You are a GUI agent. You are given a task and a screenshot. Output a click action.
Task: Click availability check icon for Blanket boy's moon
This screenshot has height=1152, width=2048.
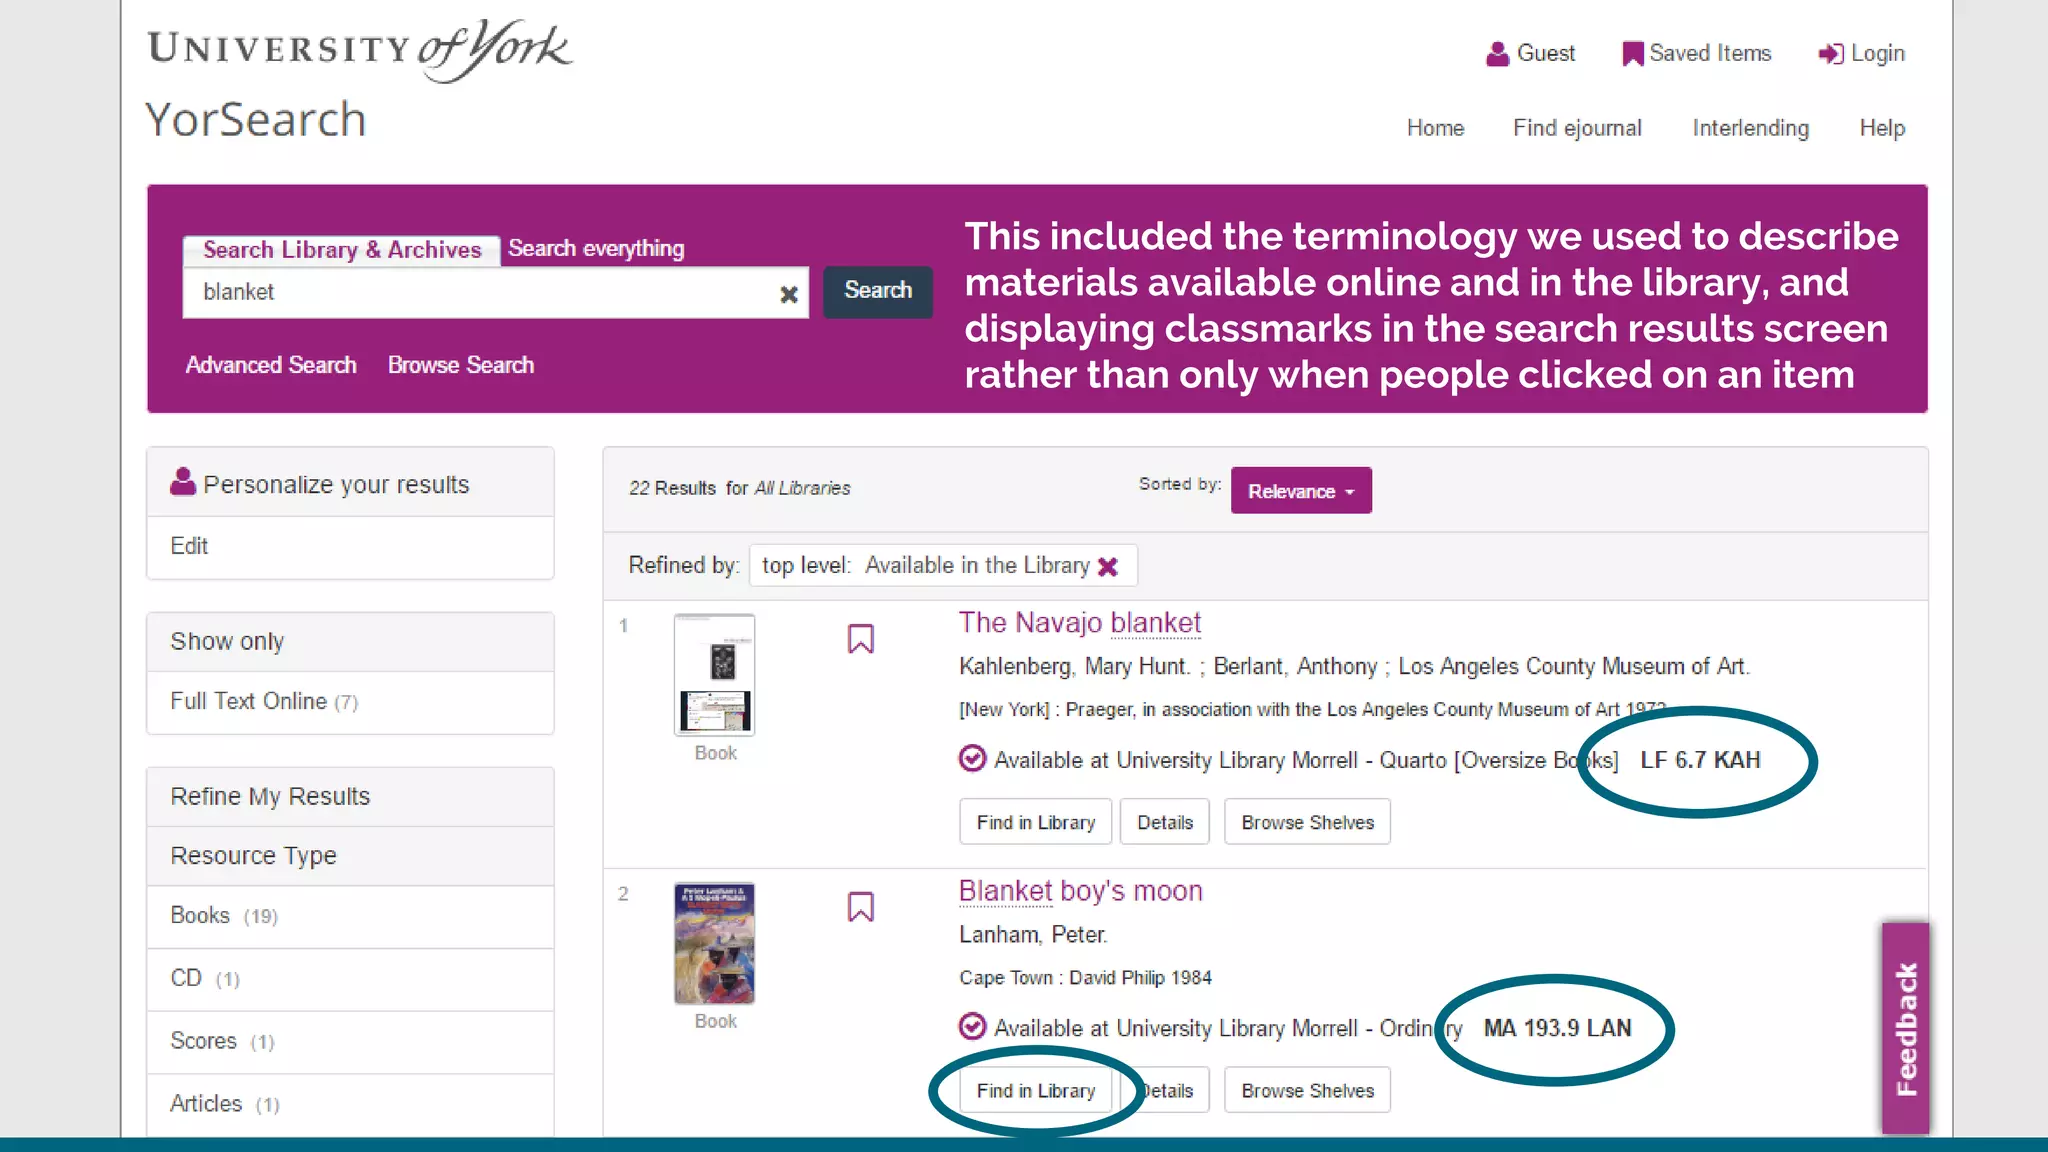tap(972, 1027)
